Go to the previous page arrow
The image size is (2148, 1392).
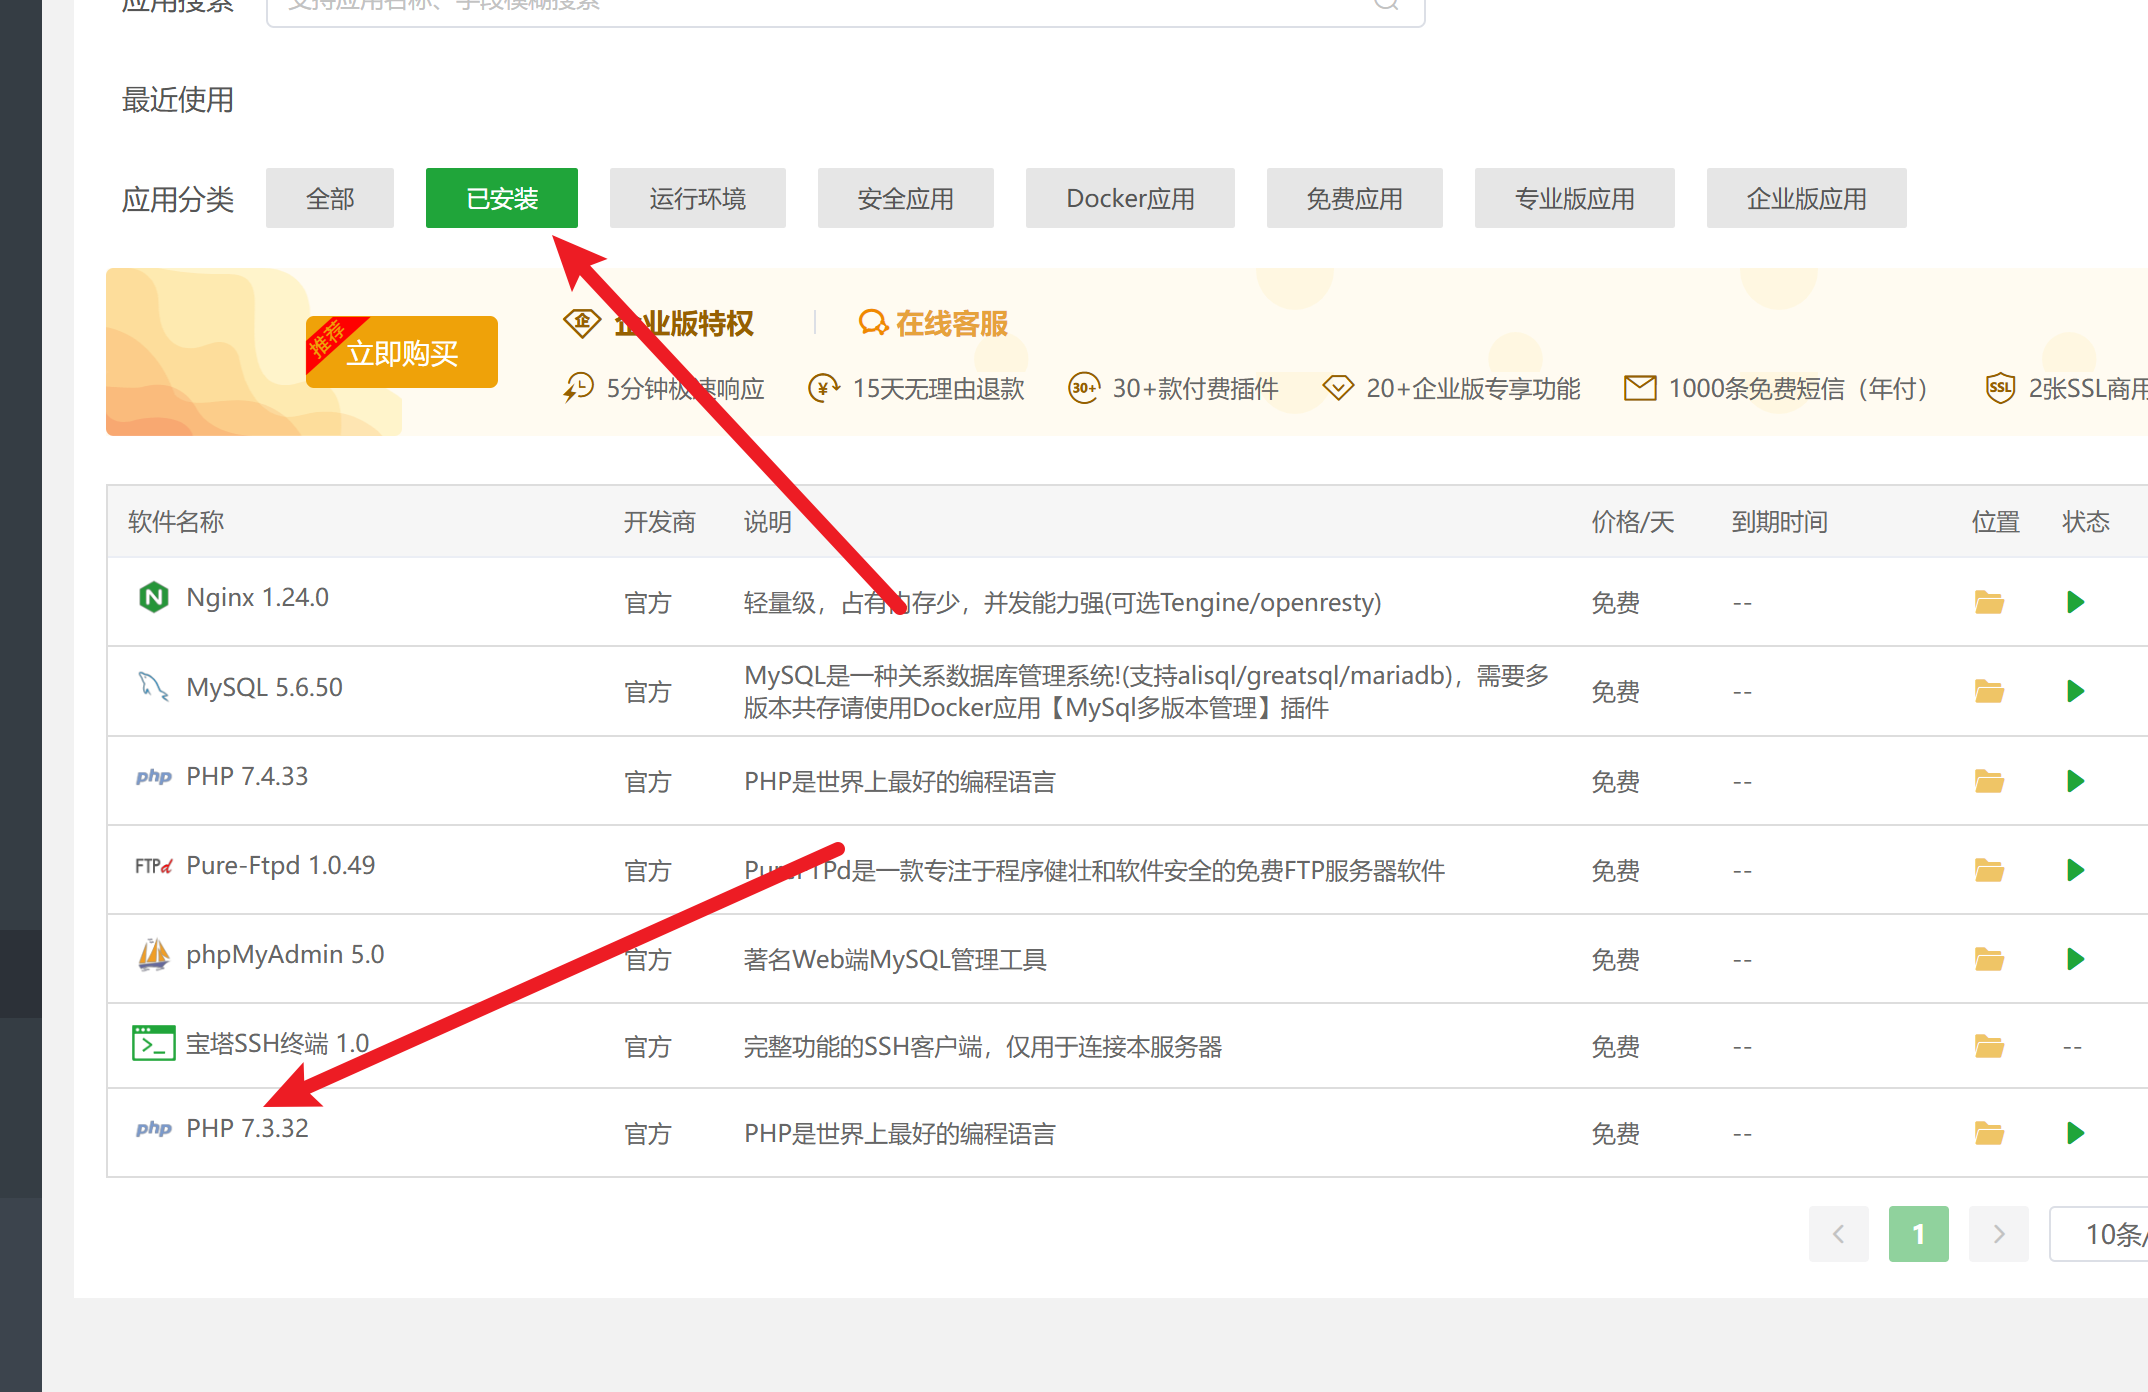pos(1839,1234)
